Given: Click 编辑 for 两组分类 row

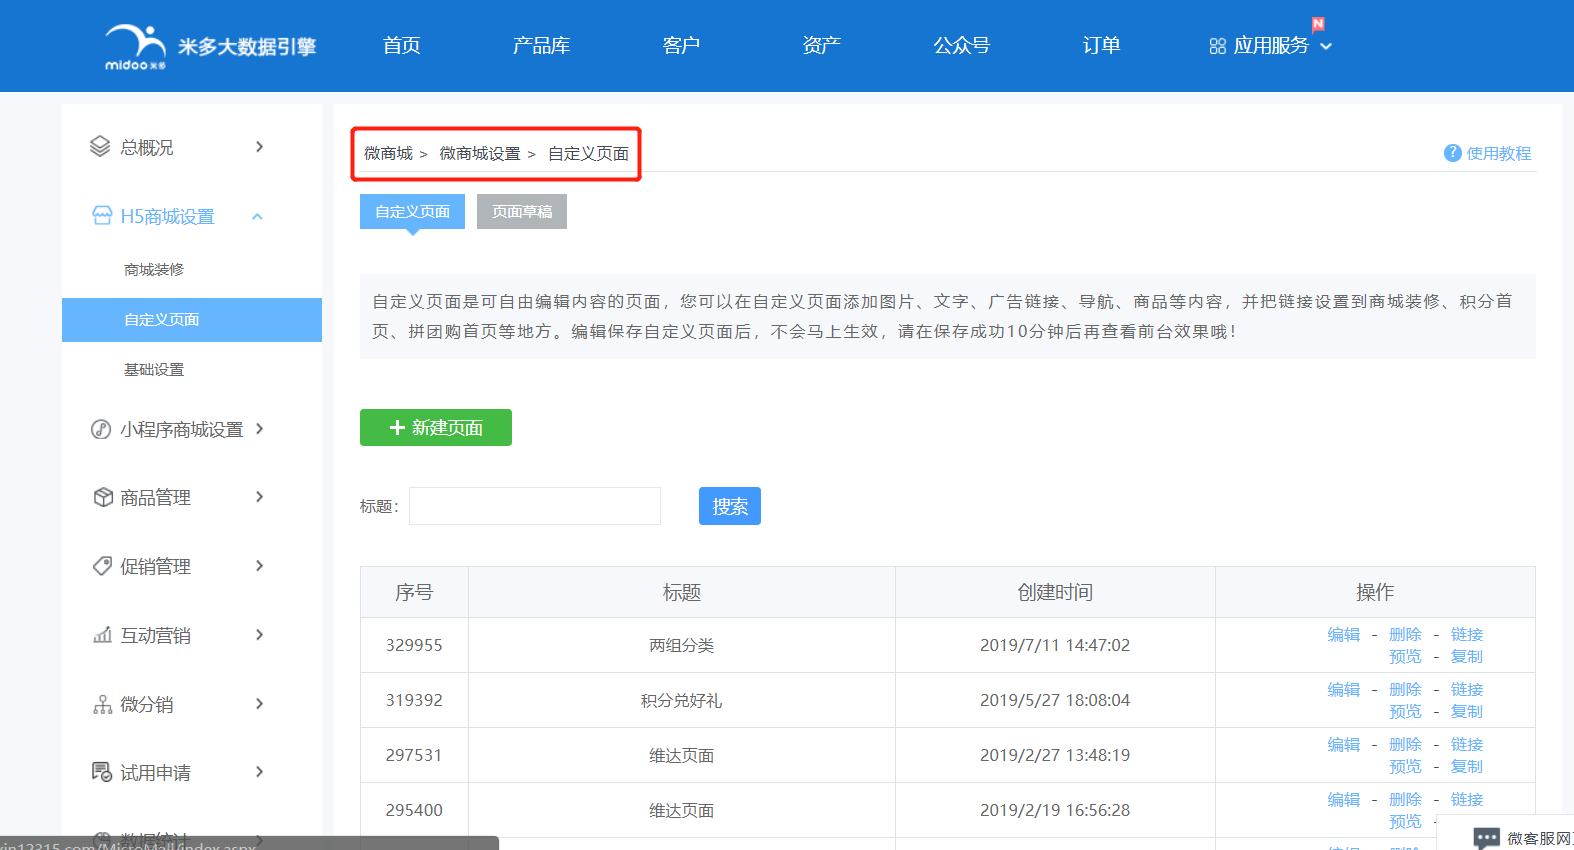Looking at the screenshot, I should [x=1344, y=634].
